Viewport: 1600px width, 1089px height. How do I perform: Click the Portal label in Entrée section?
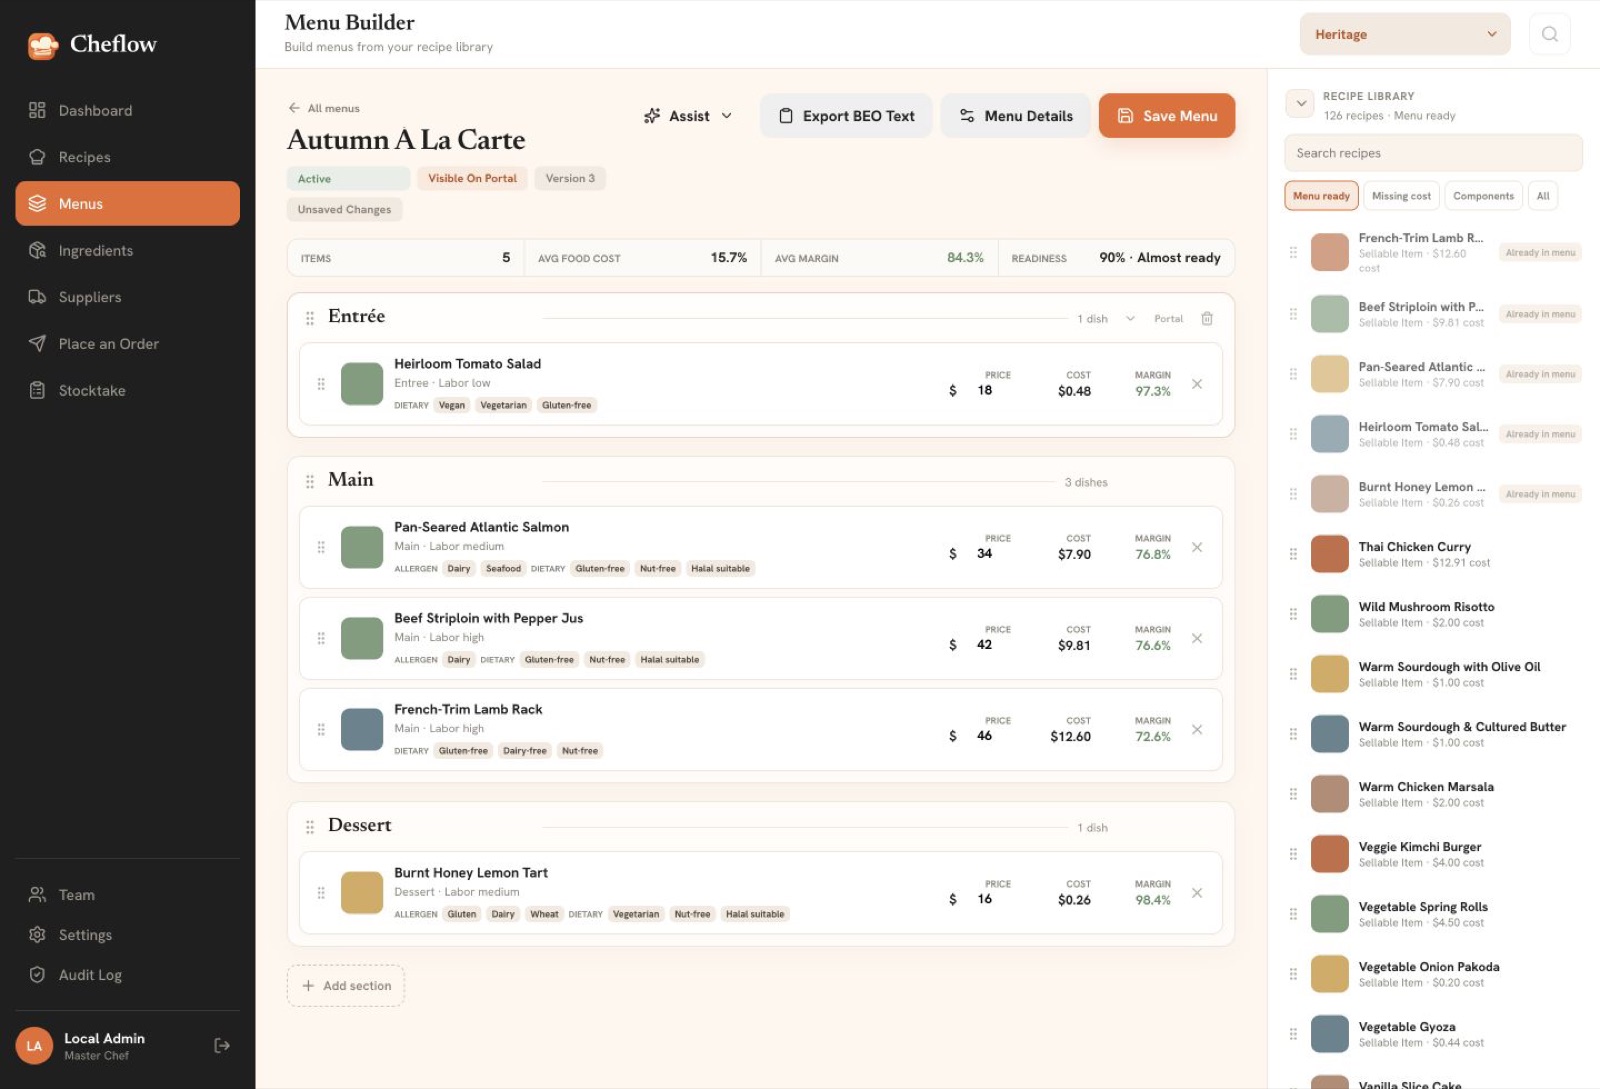pos(1168,319)
